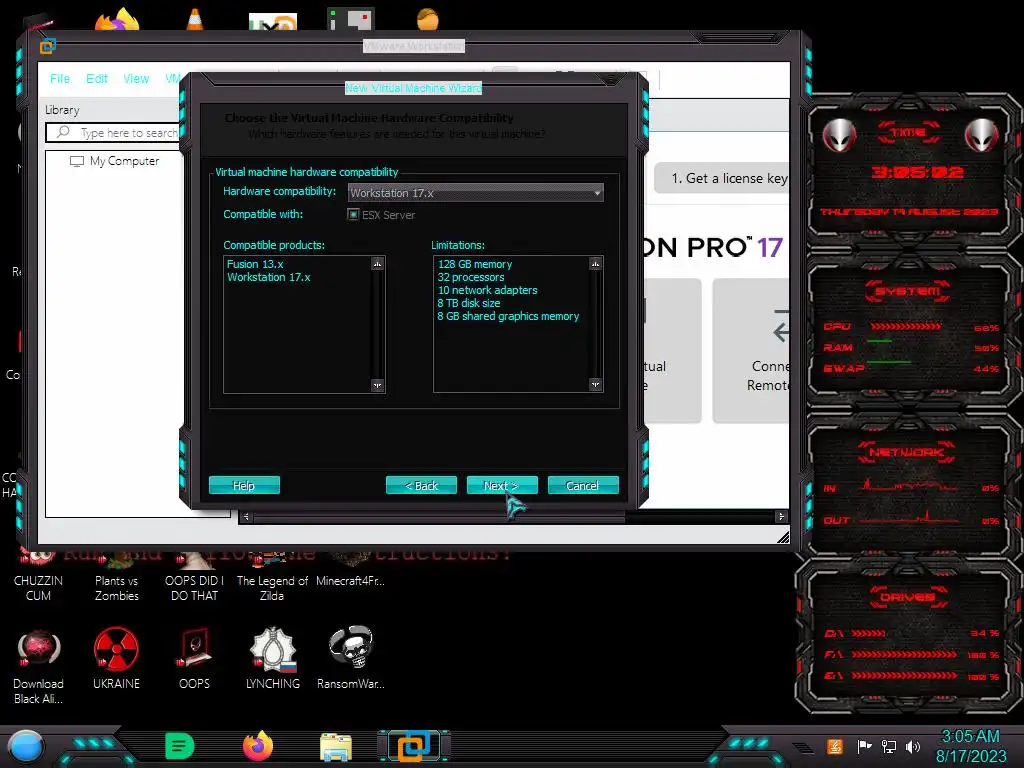Select Workstation 17.x in Compatible products list
The width and height of the screenshot is (1024, 768).
pos(268,277)
